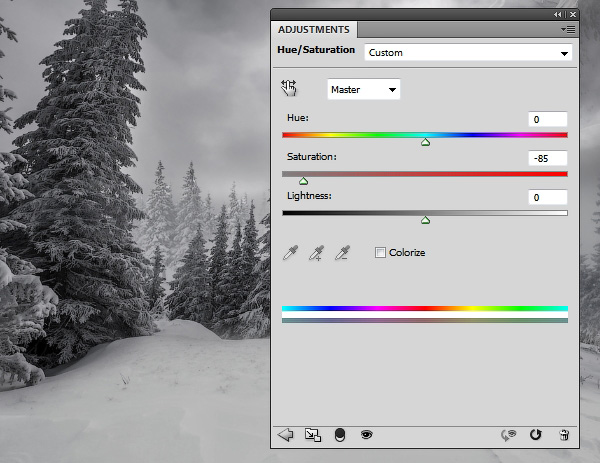This screenshot has height=463, width=600.
Task: Select the on-image targeted adjustment hand tool
Action: click(x=289, y=88)
